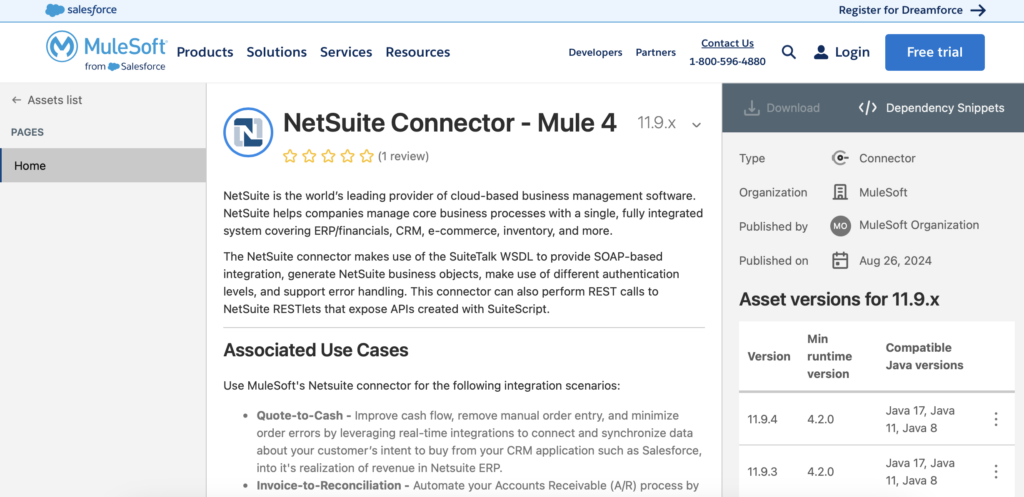This screenshot has width=1024, height=497.
Task: Click the fifth rating star
Action: pos(366,156)
